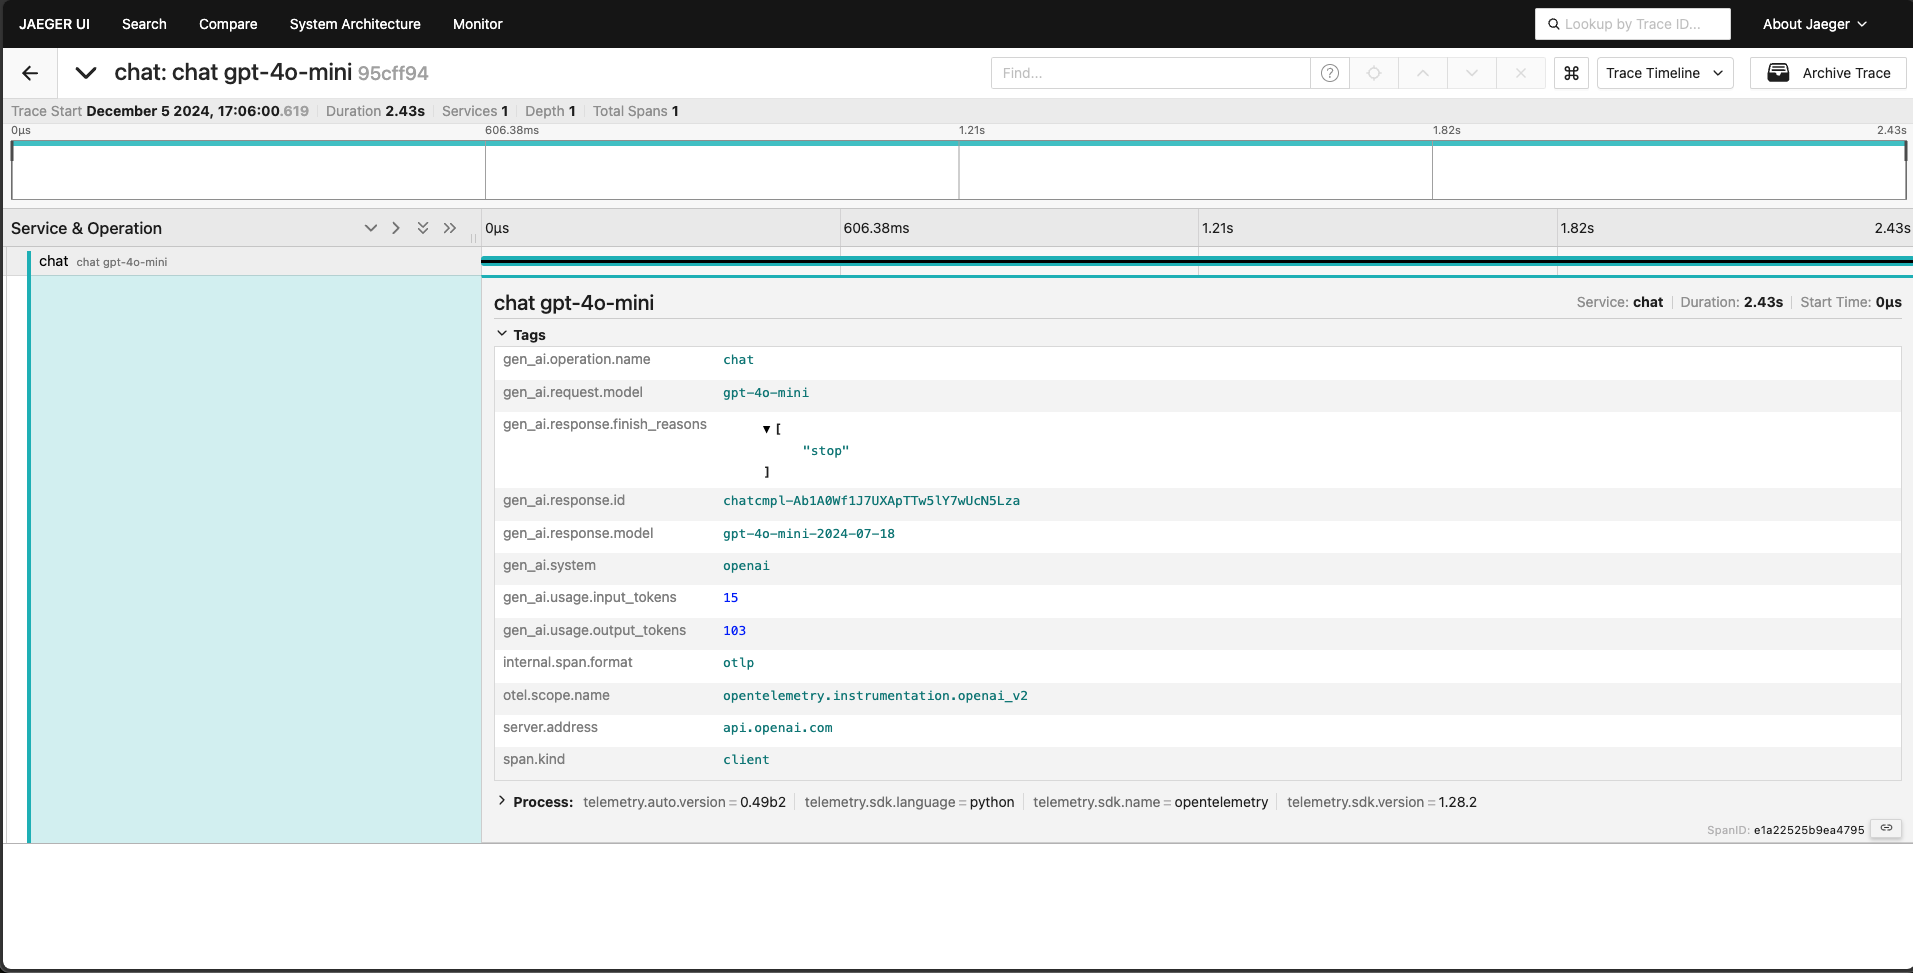Click the Find input field
The width and height of the screenshot is (1913, 973).
point(1150,72)
